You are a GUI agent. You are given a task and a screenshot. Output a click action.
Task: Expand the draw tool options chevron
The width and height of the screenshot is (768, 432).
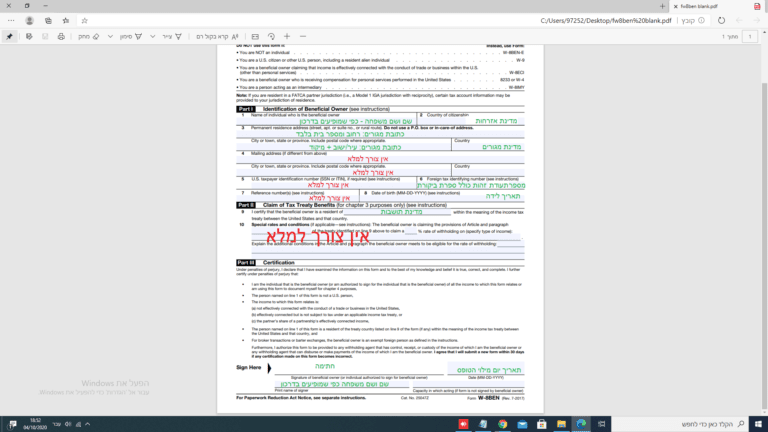pos(153,37)
